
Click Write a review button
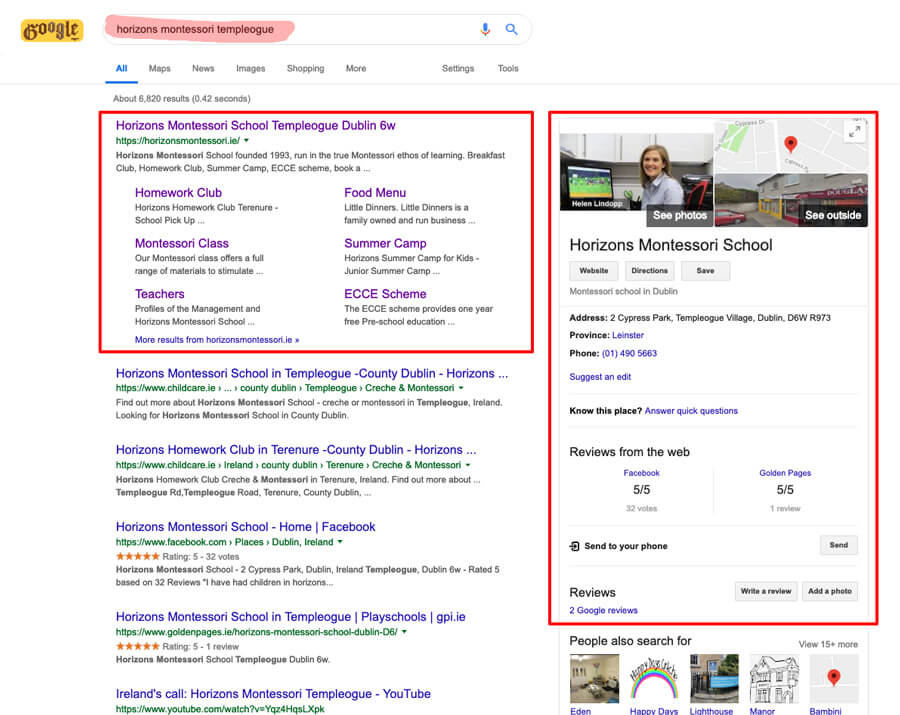click(766, 591)
